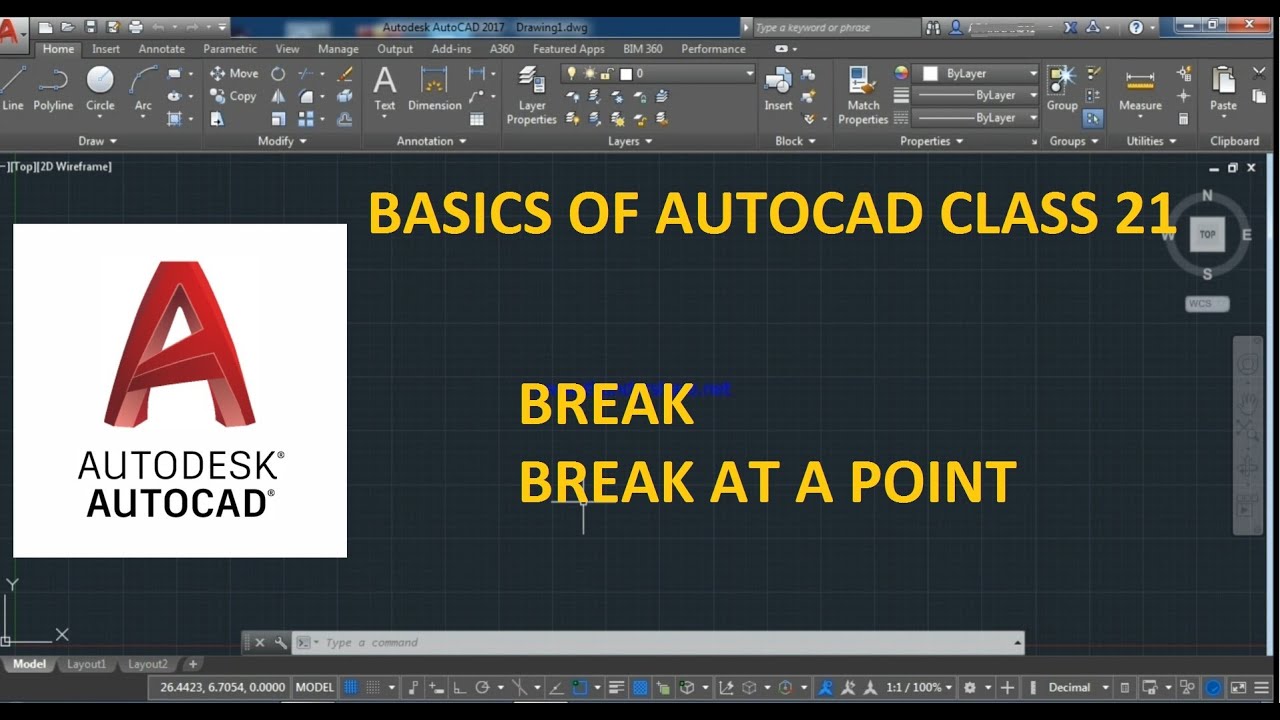Open the Decimal units dropdown
The height and width of the screenshot is (720, 1280).
pyautogui.click(x=1078, y=688)
